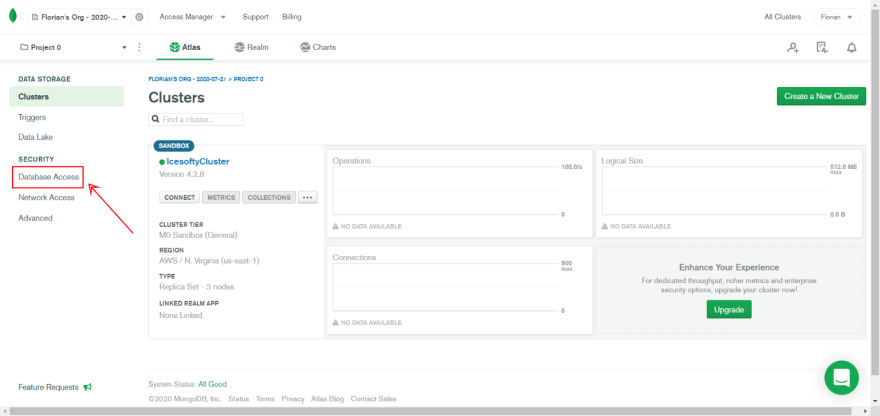
Task: Click the Connections chart panel
Action: [x=459, y=290]
